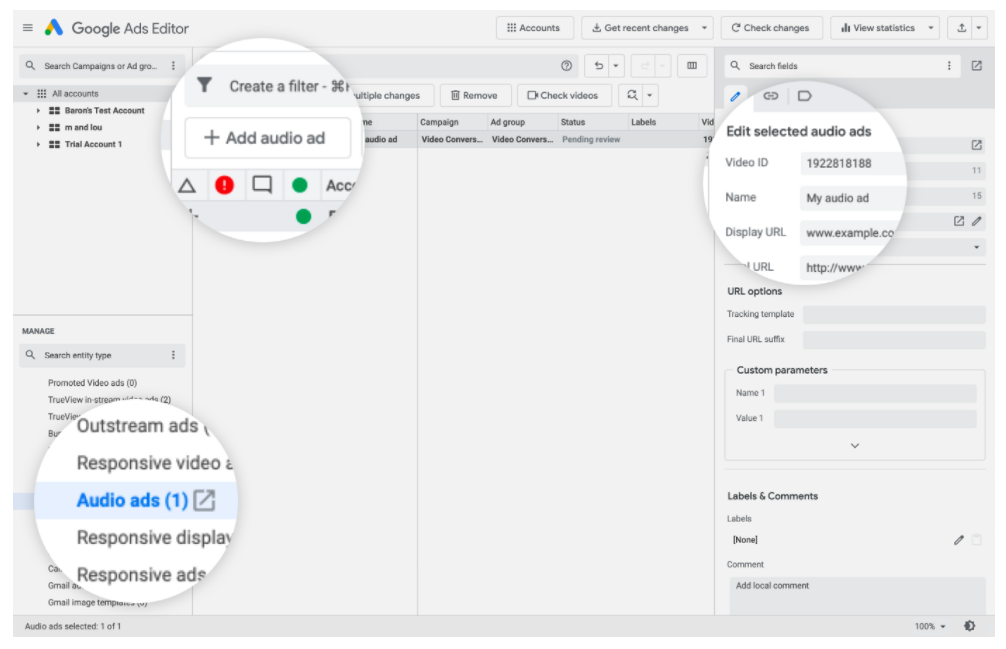Open the hamburger main menu
The width and height of the screenshot is (1006, 649).
[x=28, y=28]
